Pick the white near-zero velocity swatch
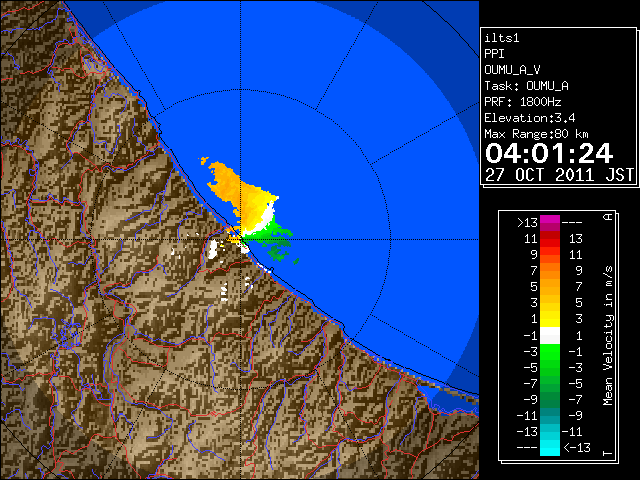 pos(550,336)
